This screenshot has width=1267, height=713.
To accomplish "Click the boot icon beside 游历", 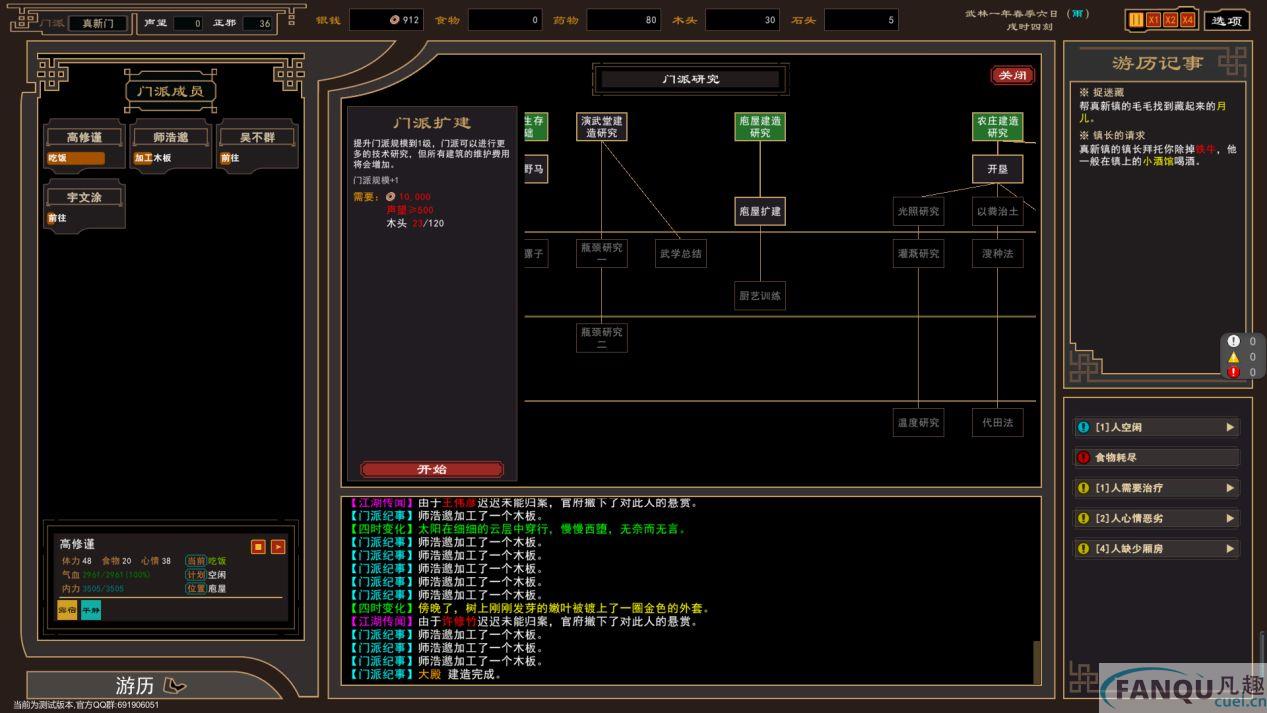I will point(175,686).
